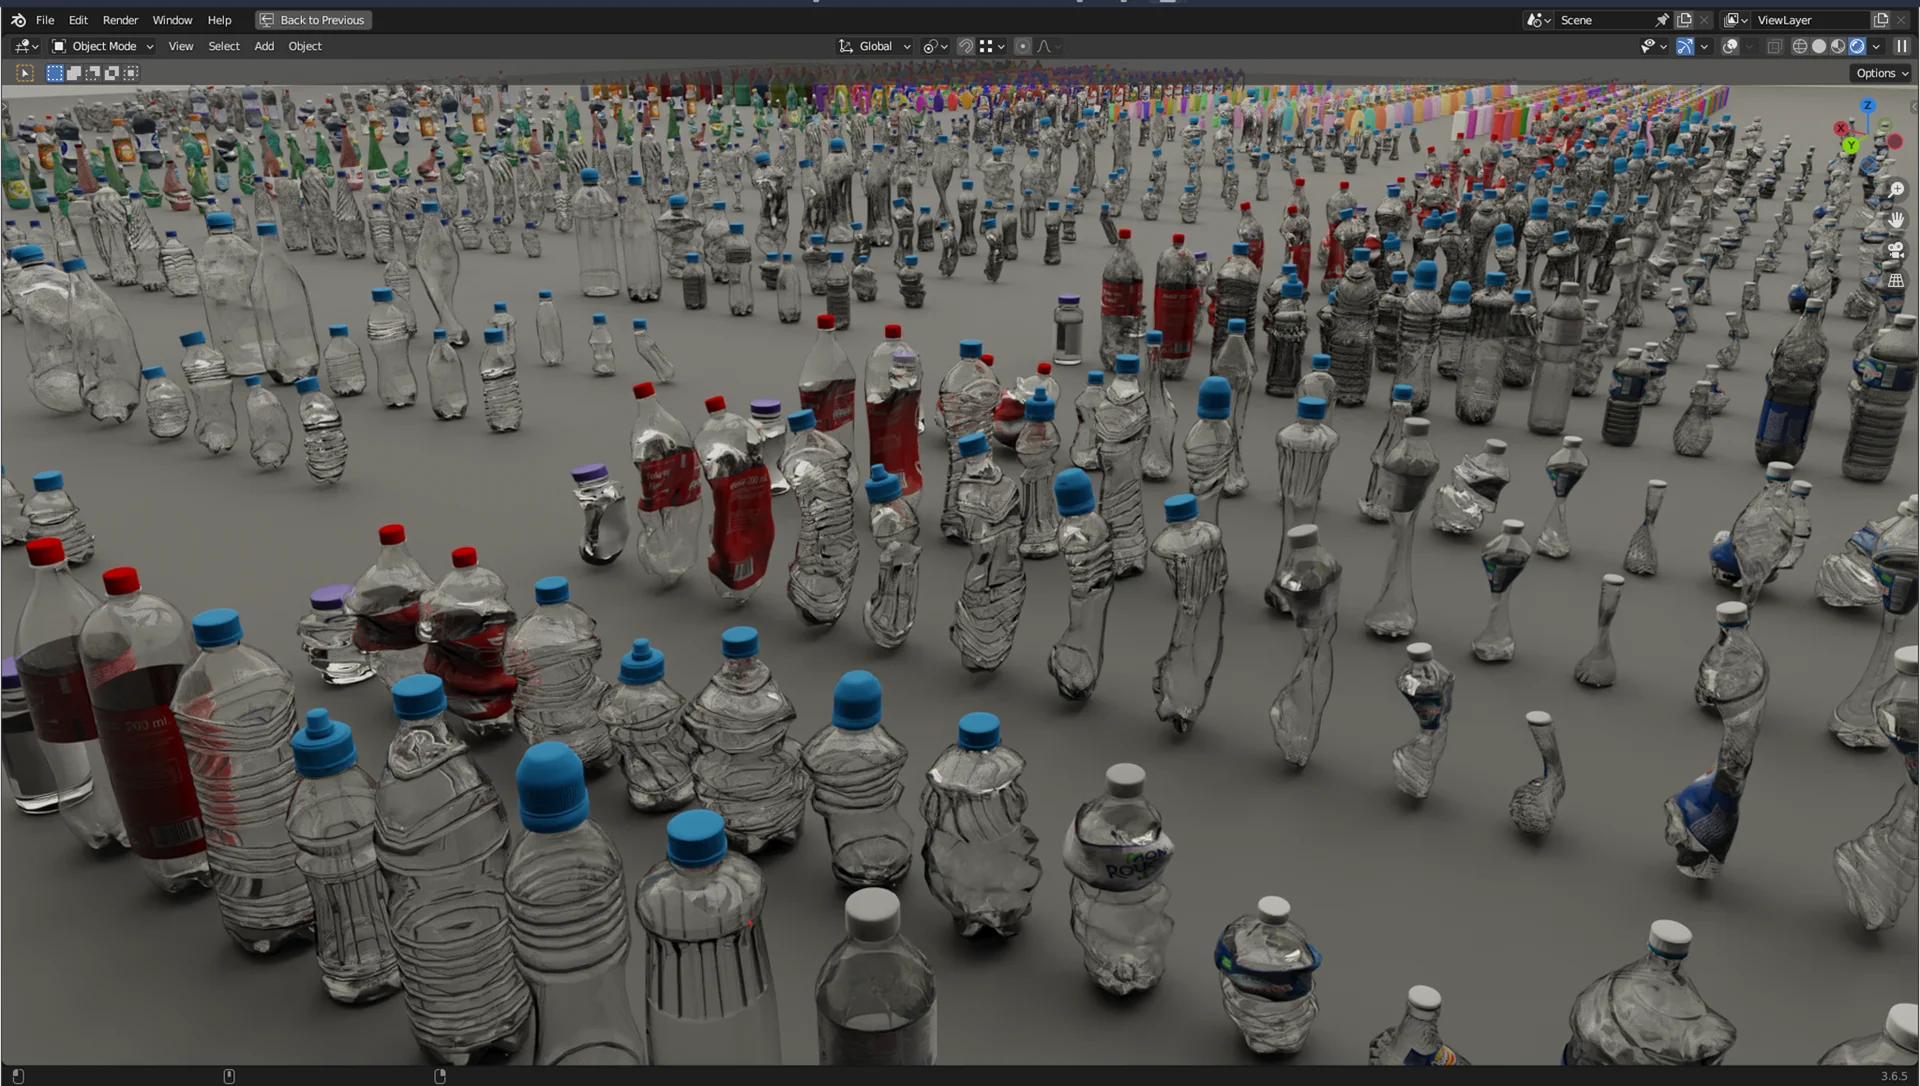Click the New Scene button

click(x=1684, y=19)
